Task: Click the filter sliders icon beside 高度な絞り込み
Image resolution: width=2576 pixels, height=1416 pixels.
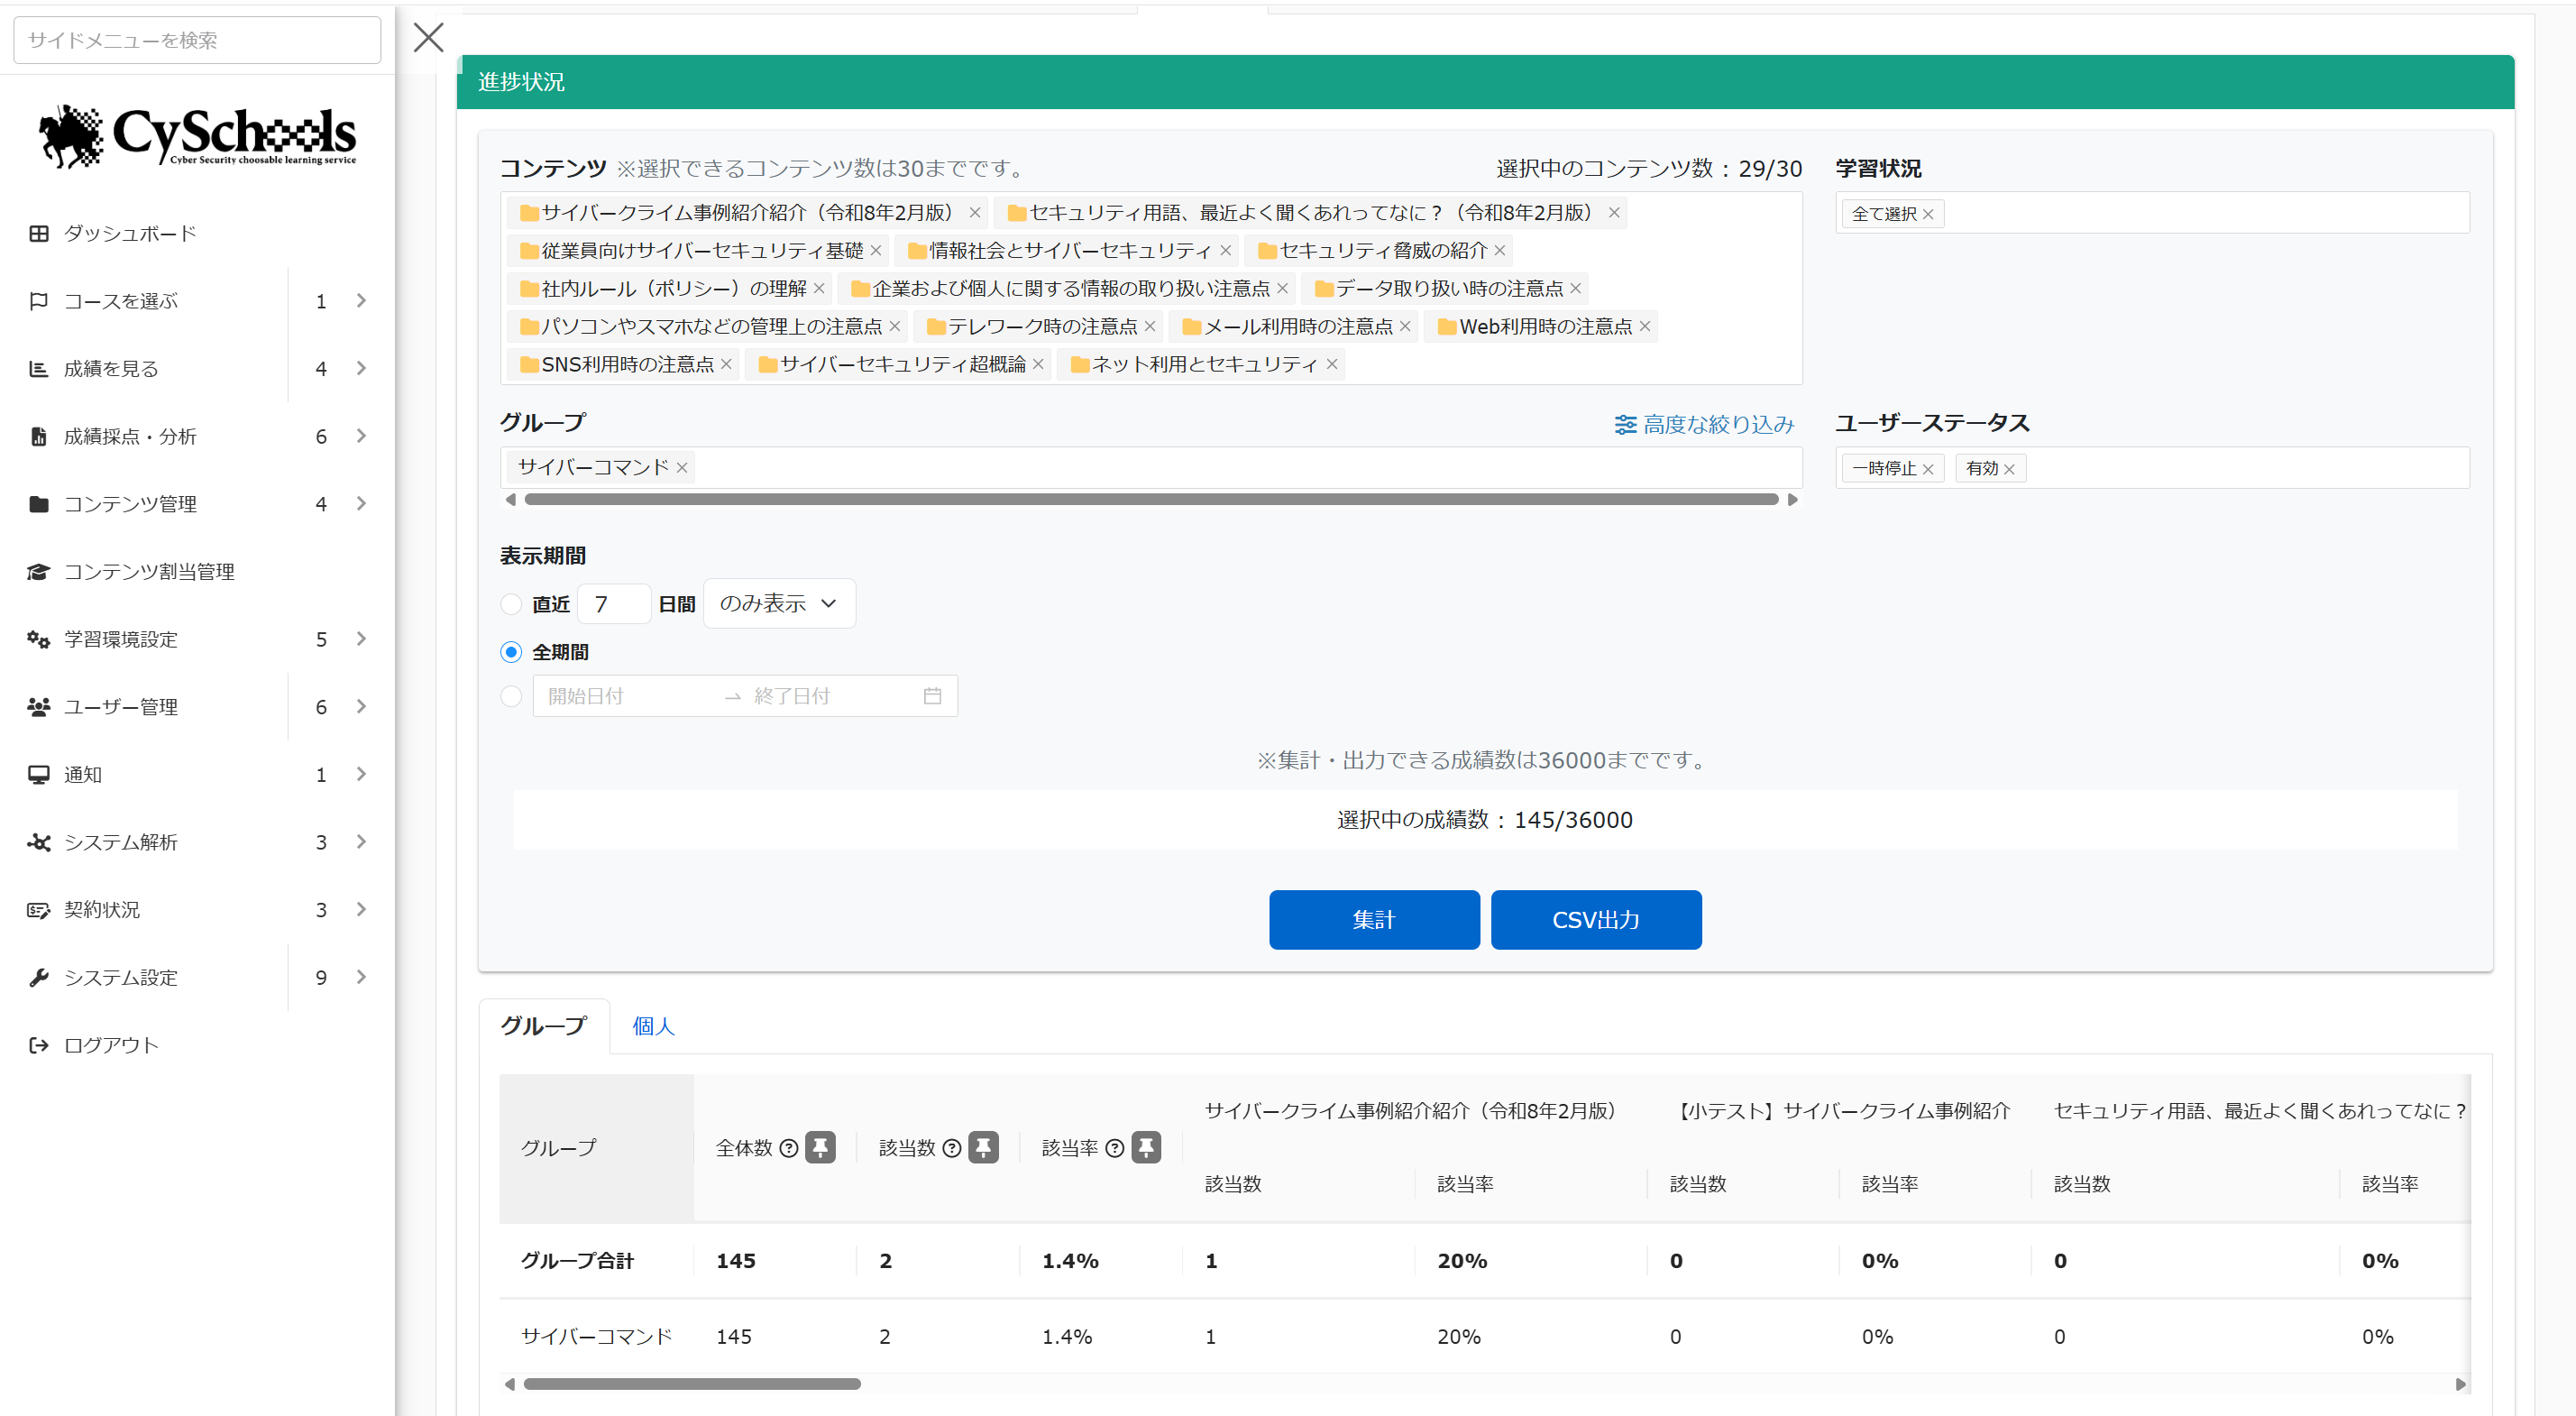Action: pos(1625,425)
